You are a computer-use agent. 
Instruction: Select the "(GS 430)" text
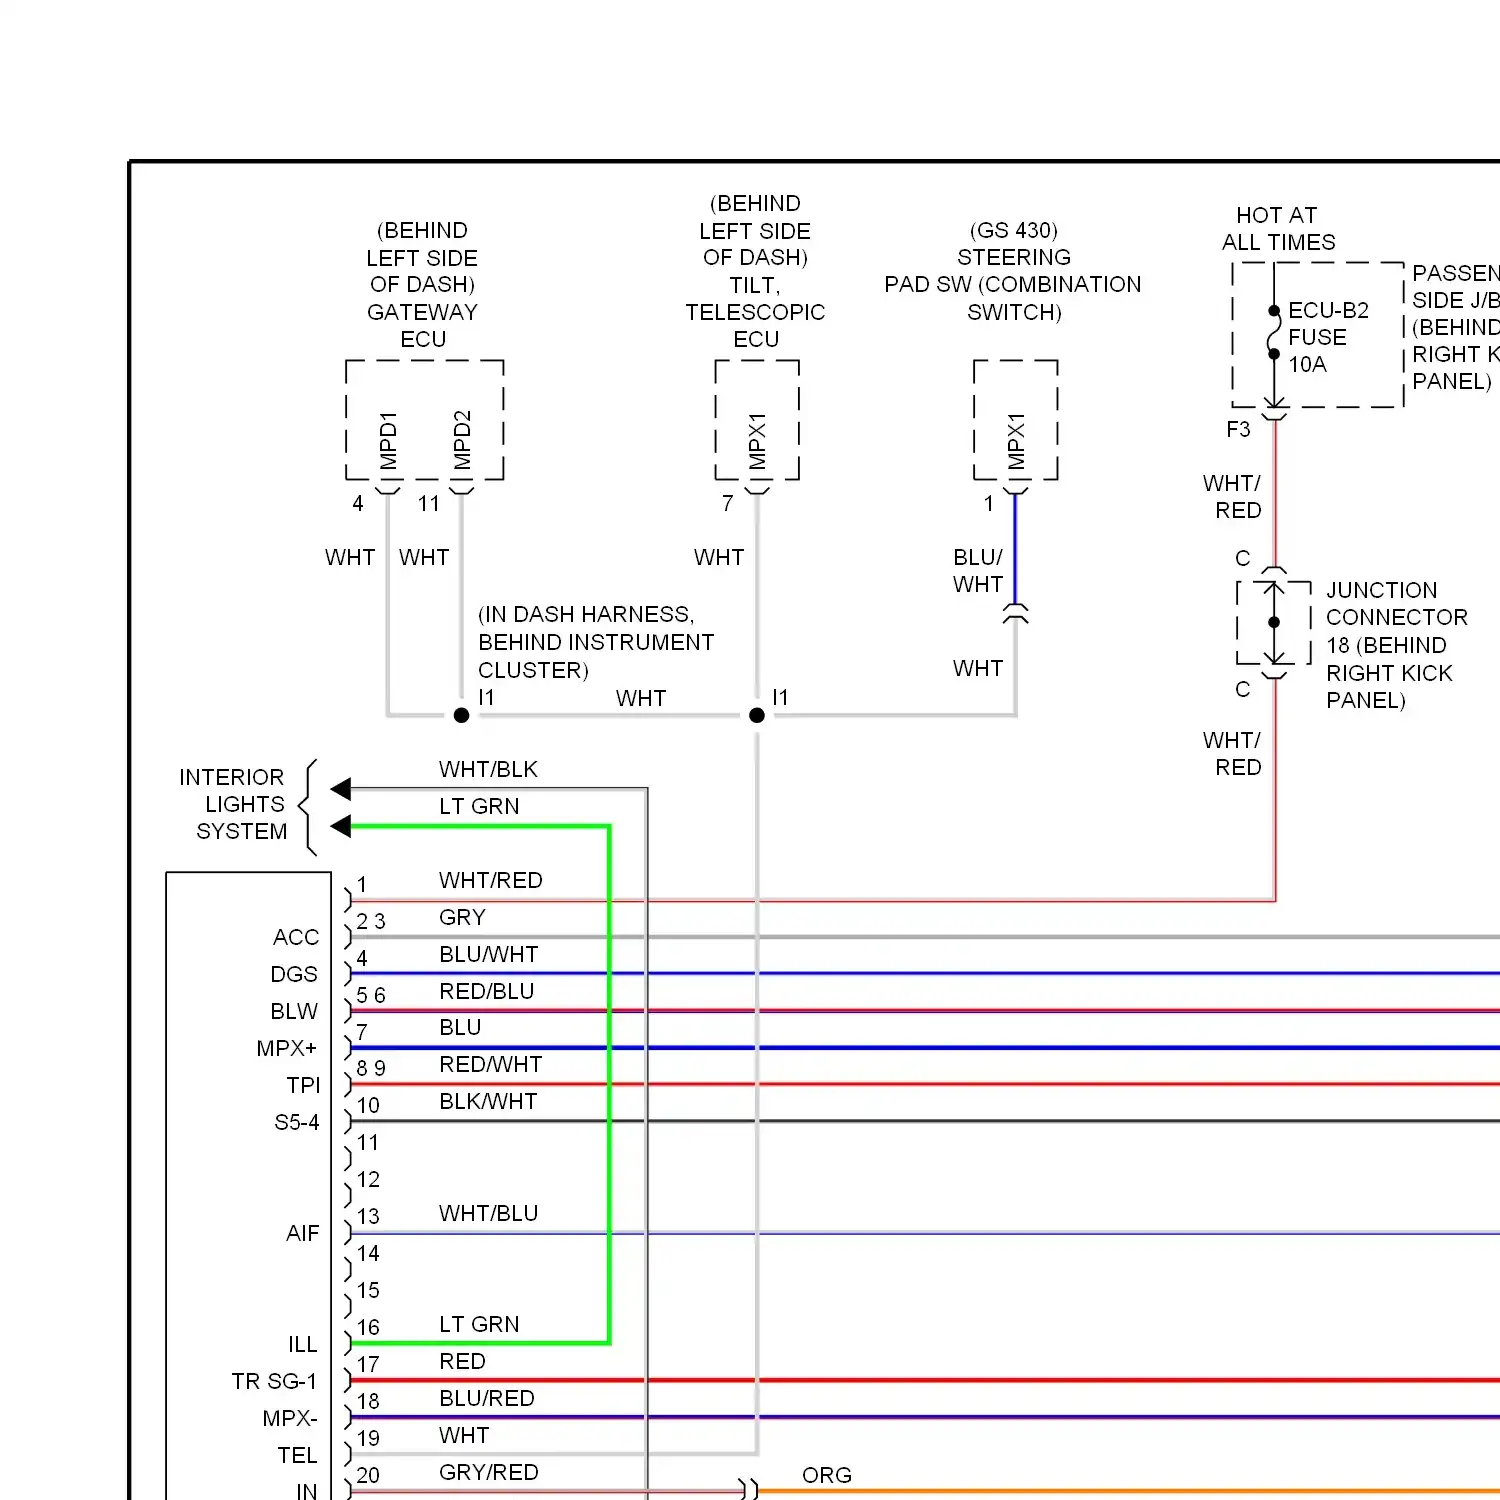coord(1013,230)
